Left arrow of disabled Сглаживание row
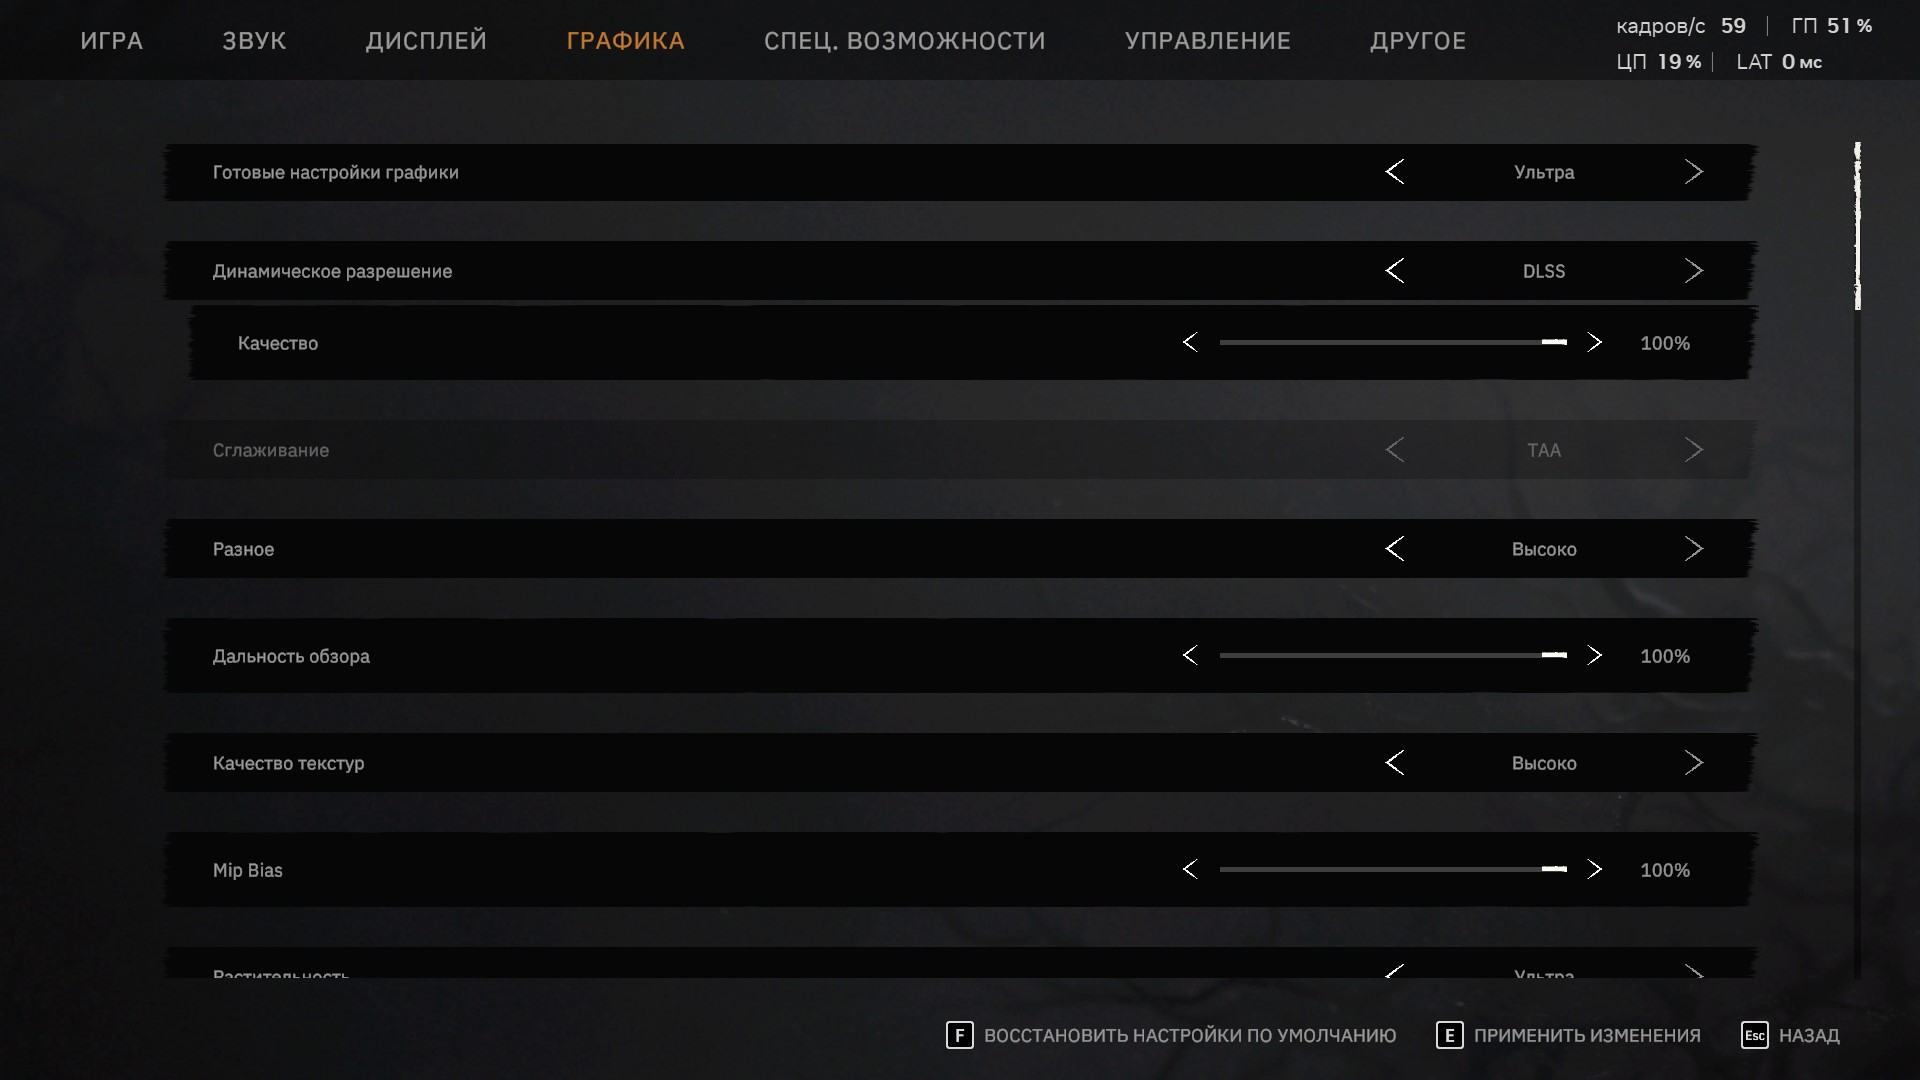The image size is (1920, 1080). (x=1394, y=450)
